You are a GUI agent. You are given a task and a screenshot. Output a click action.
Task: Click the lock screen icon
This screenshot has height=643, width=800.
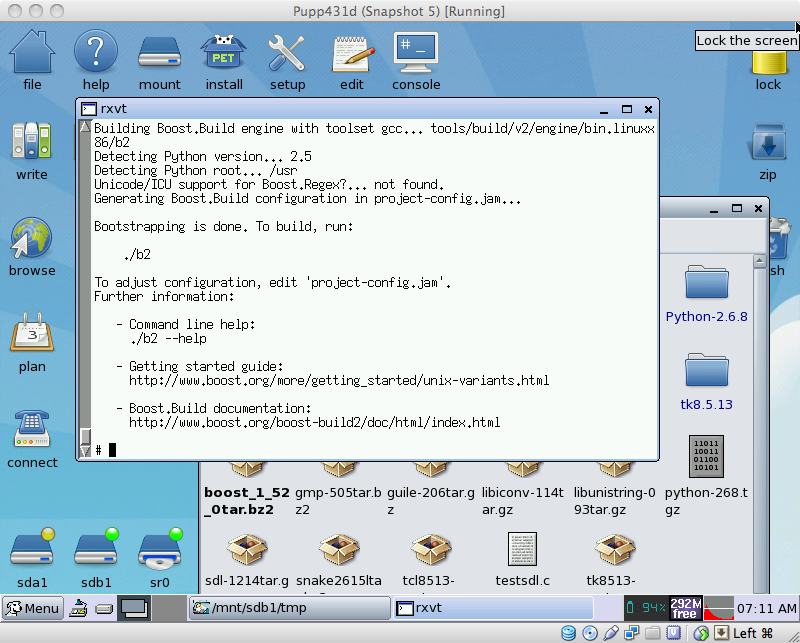pos(768,62)
